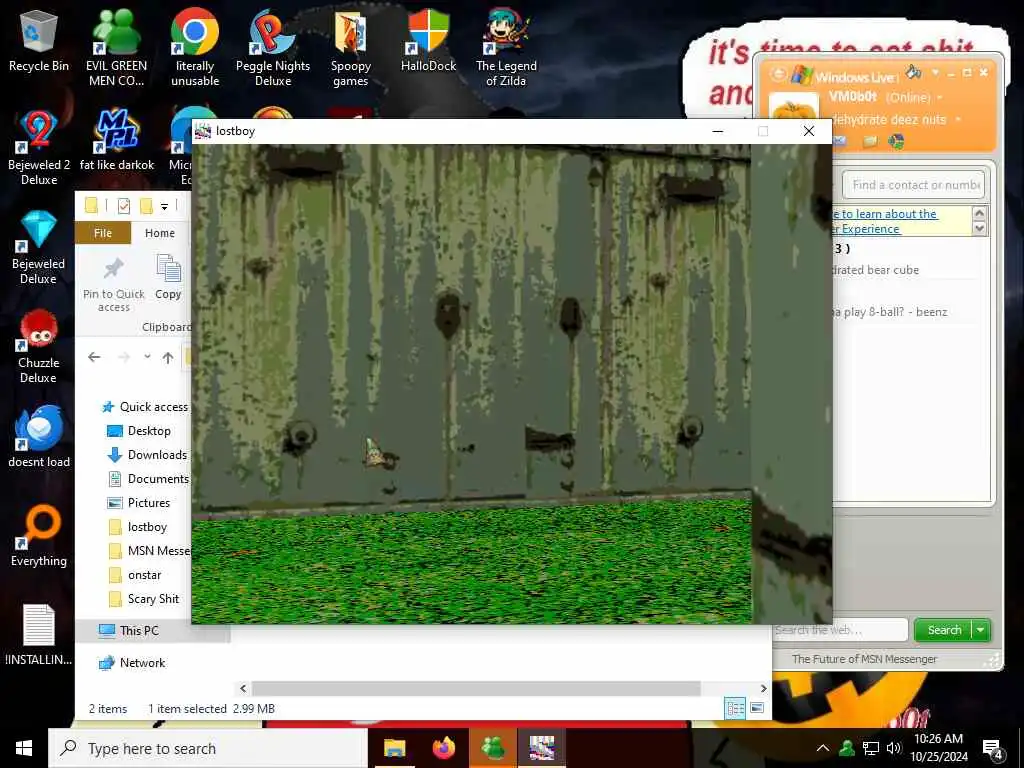The image size is (1024, 768).
Task: Click the VM0b0t display name in Messenger
Action: (852, 97)
